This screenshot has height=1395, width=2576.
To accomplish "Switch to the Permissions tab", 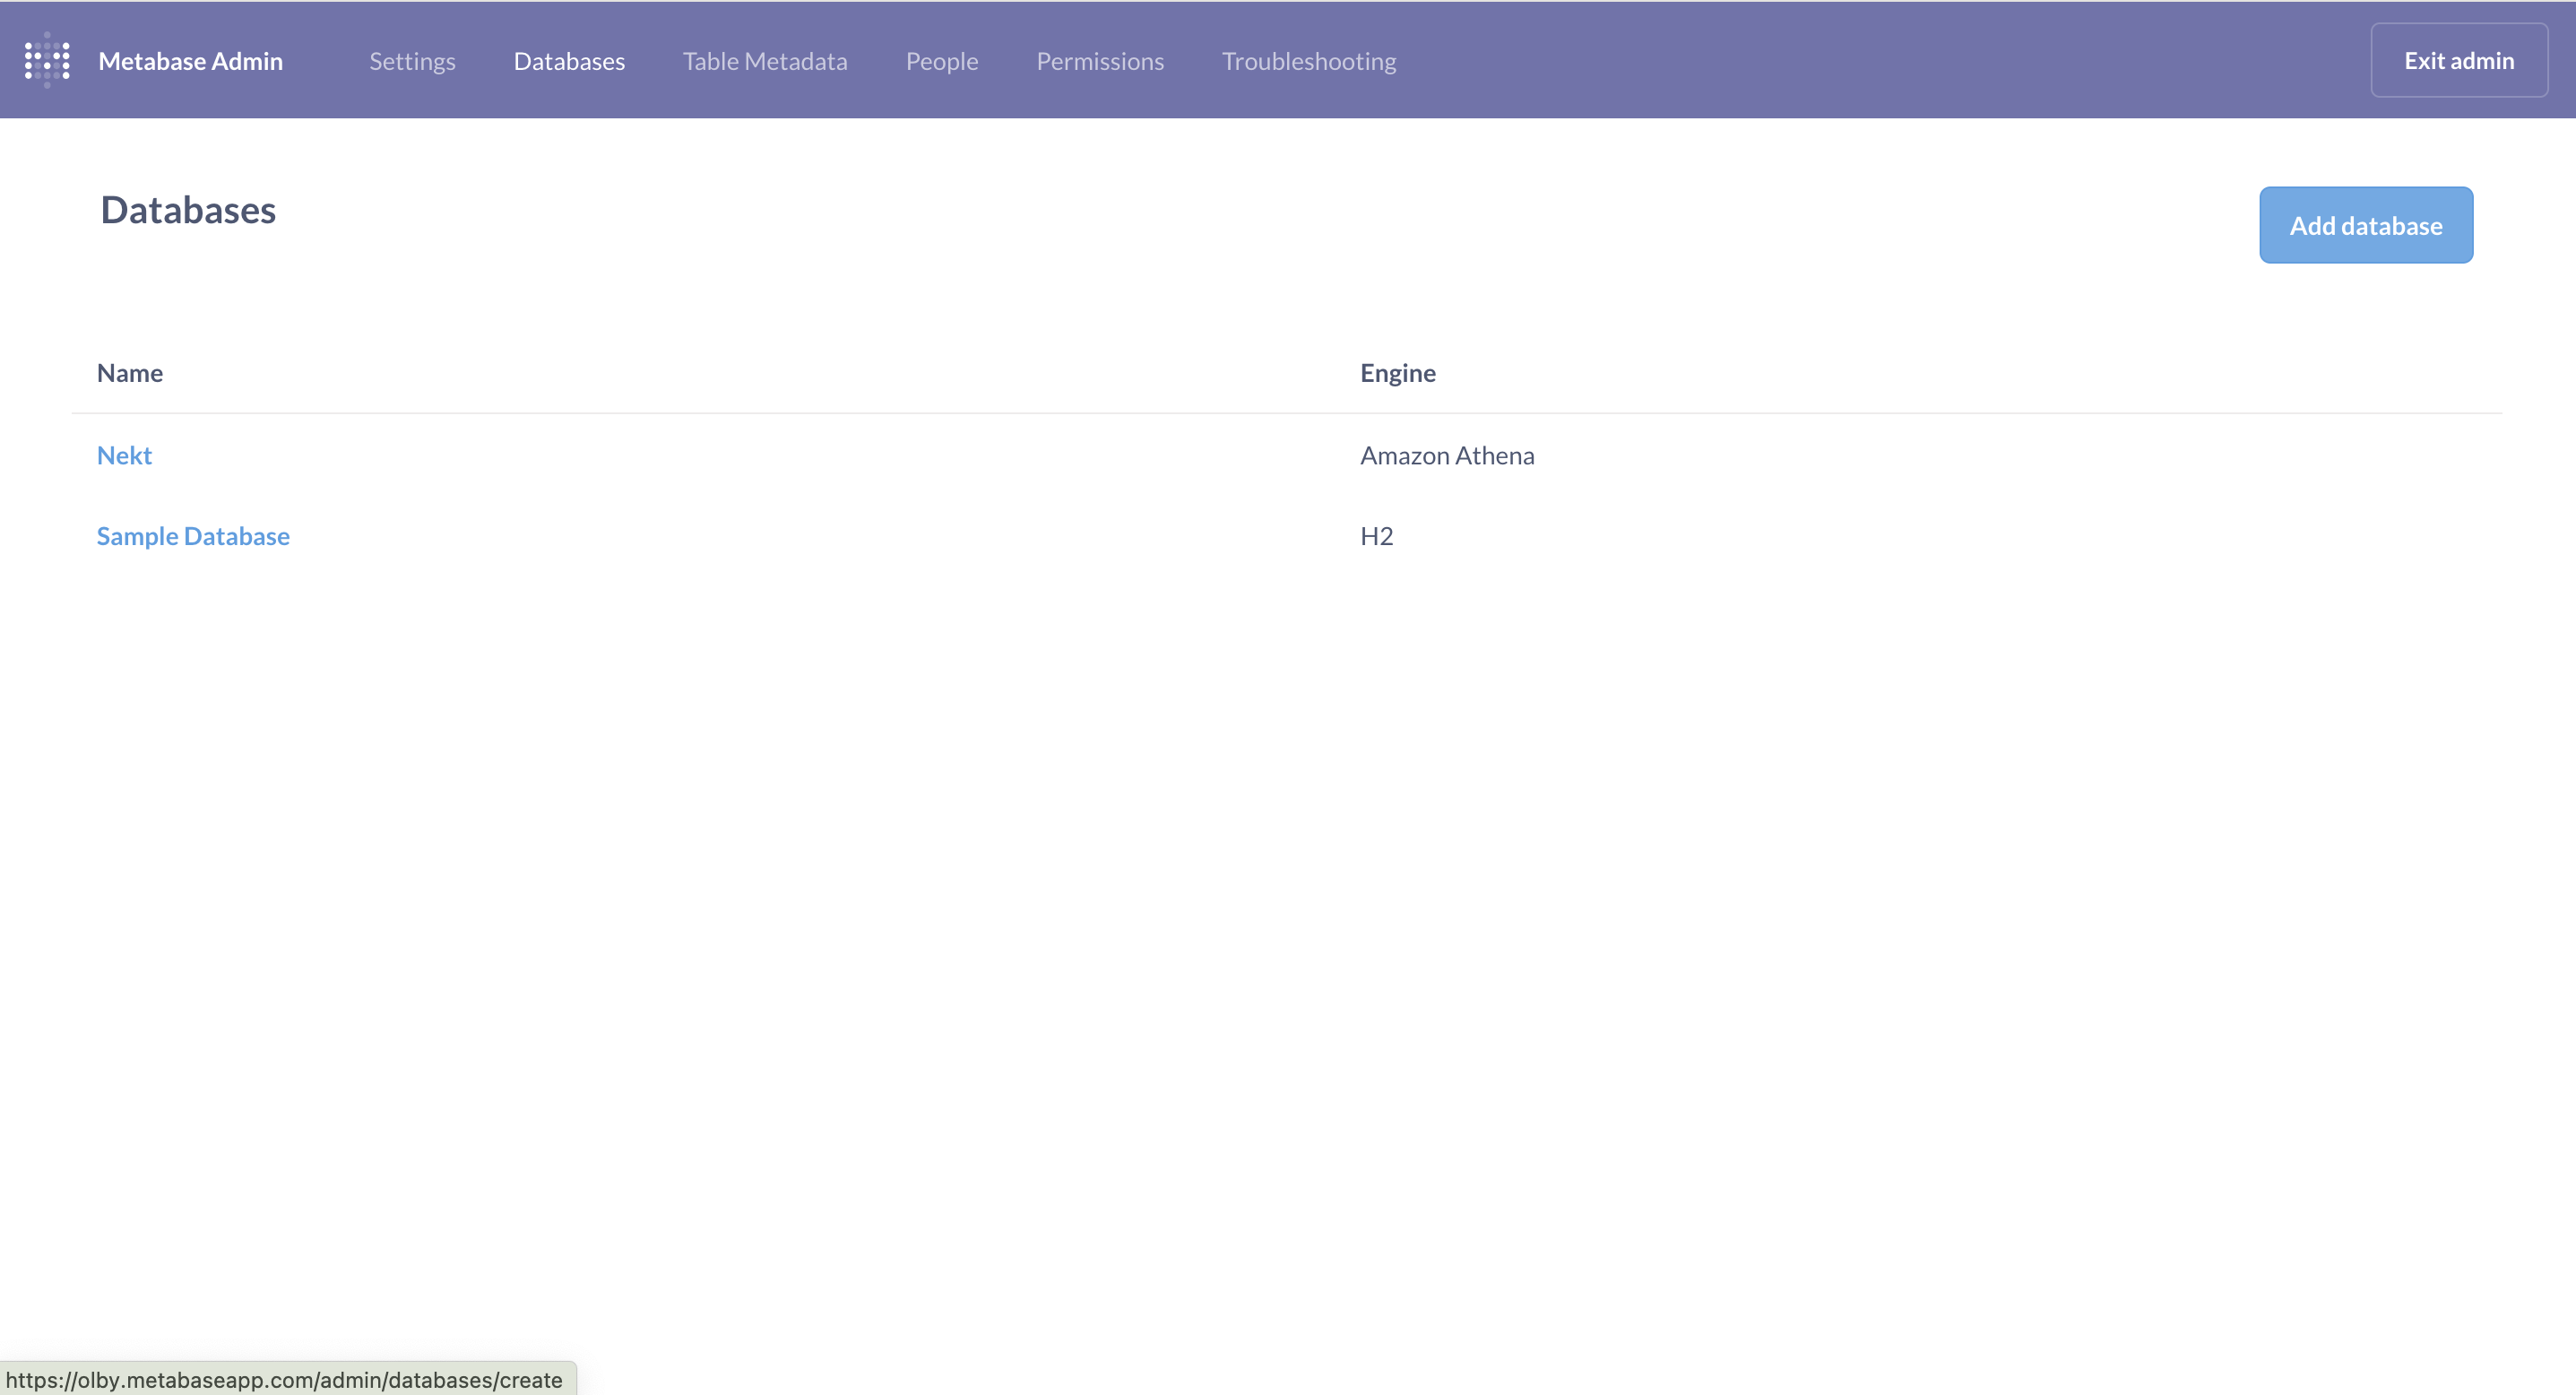I will tap(1100, 61).
